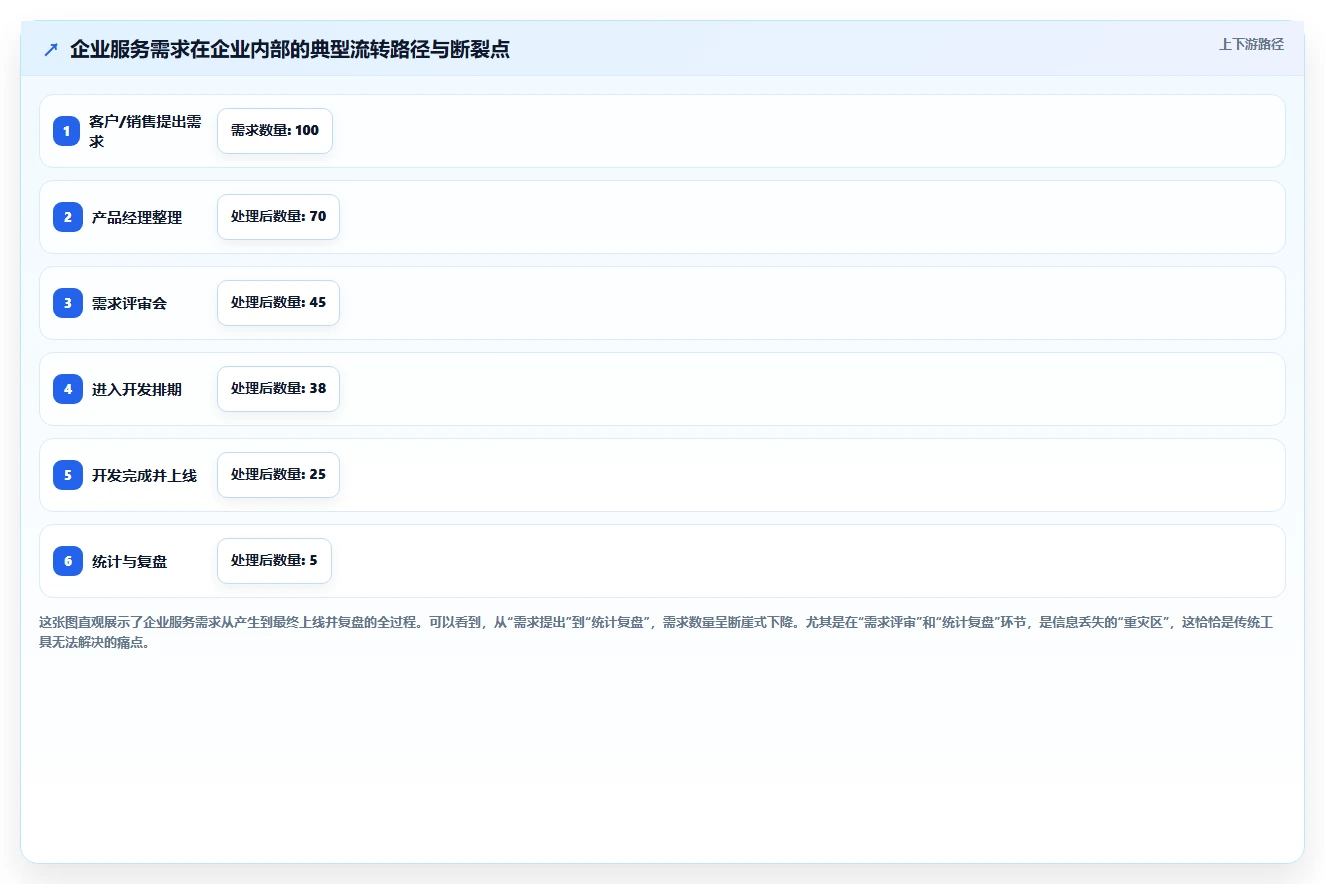Click the 需求评审会 step label
Image resolution: width=1325 pixels, height=884 pixels.
pos(129,303)
